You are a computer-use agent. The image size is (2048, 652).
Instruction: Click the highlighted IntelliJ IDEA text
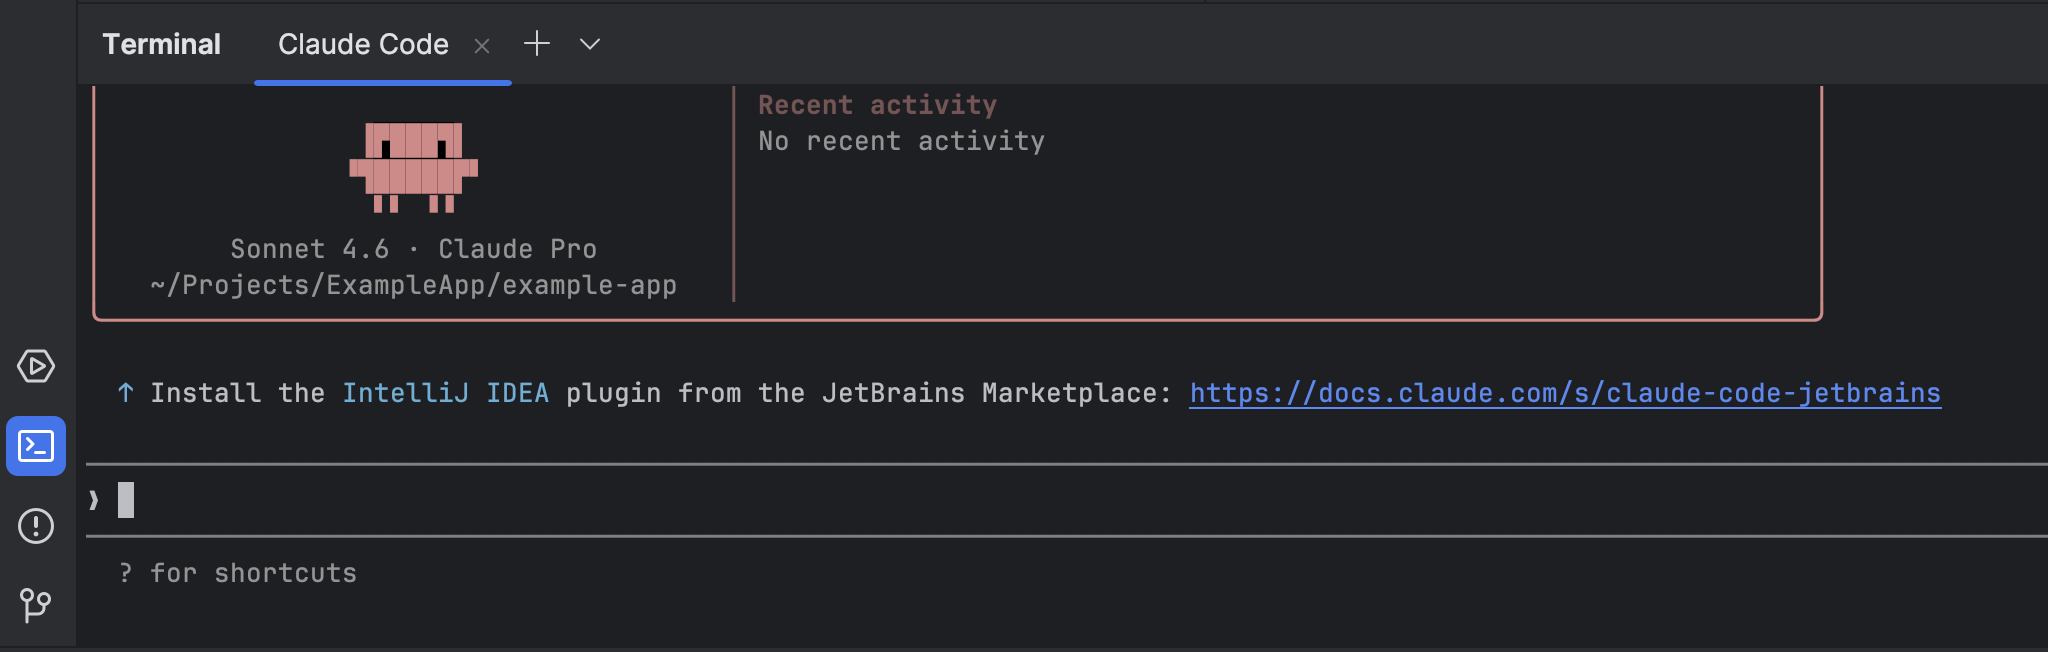point(445,393)
